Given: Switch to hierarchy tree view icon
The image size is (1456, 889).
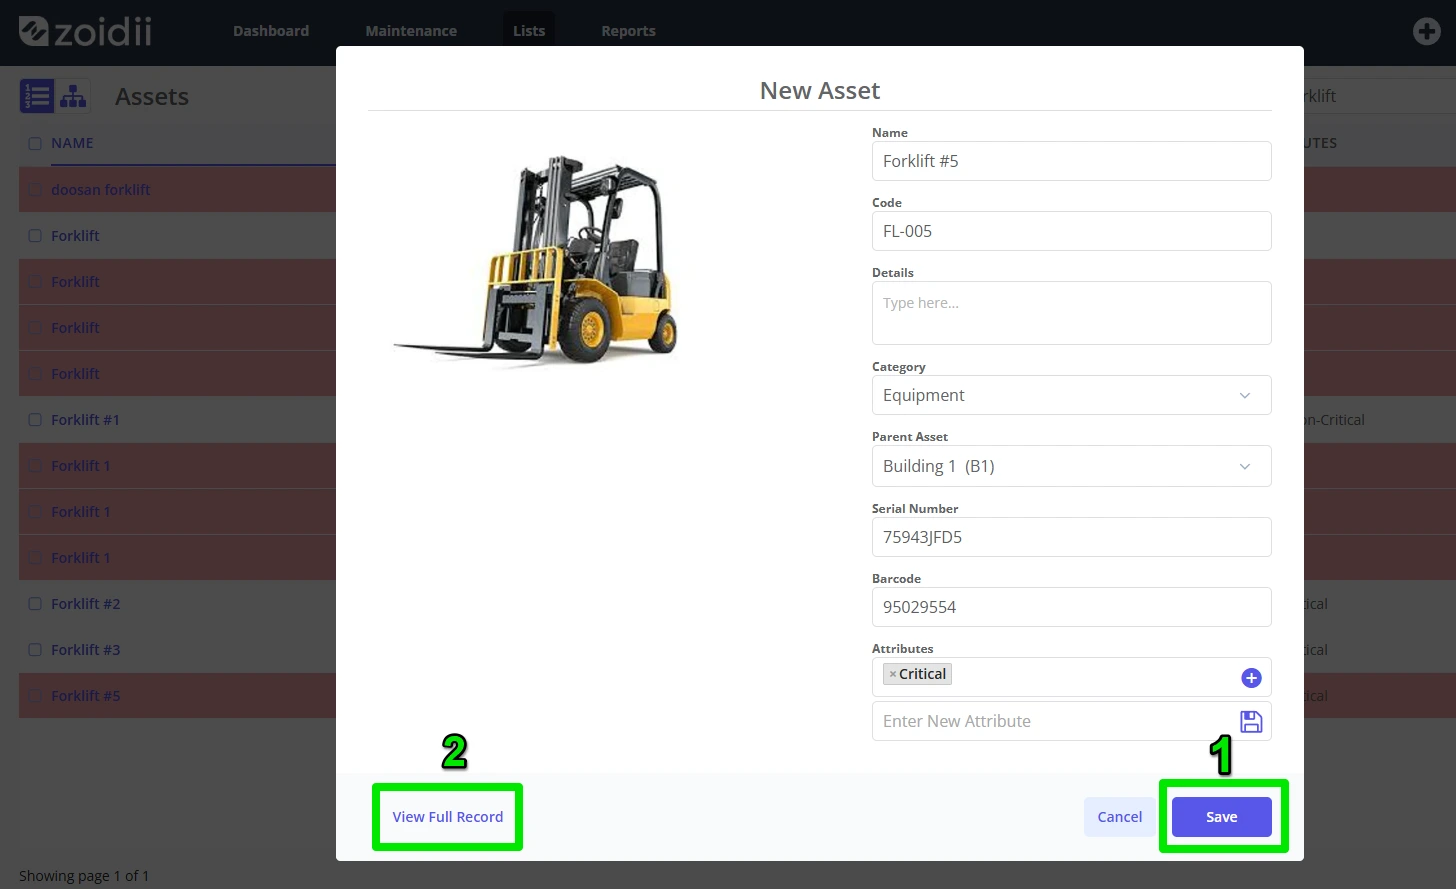Looking at the screenshot, I should coord(73,96).
